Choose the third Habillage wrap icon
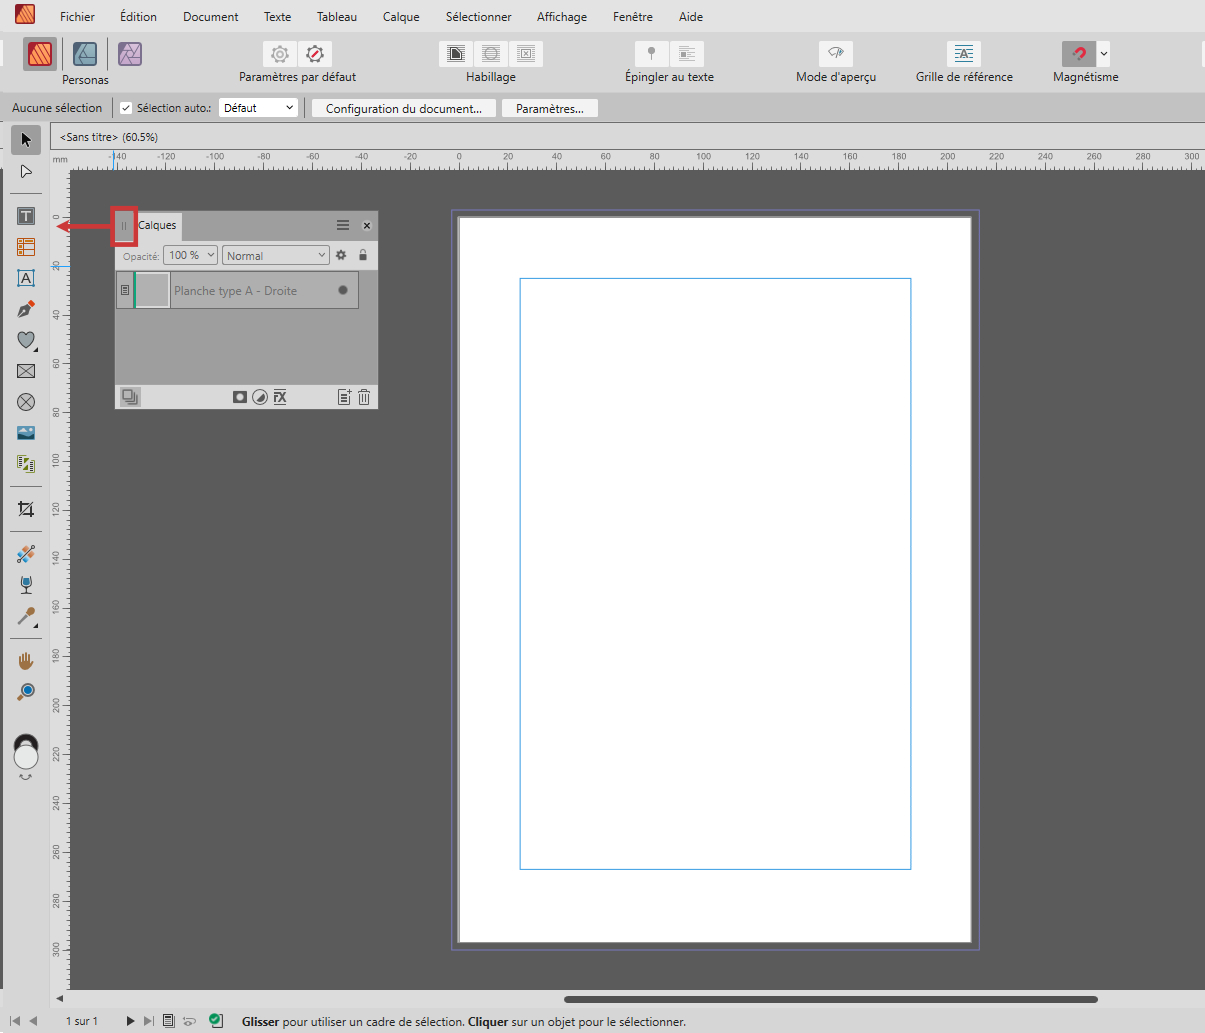The image size is (1205, 1033). [x=526, y=54]
